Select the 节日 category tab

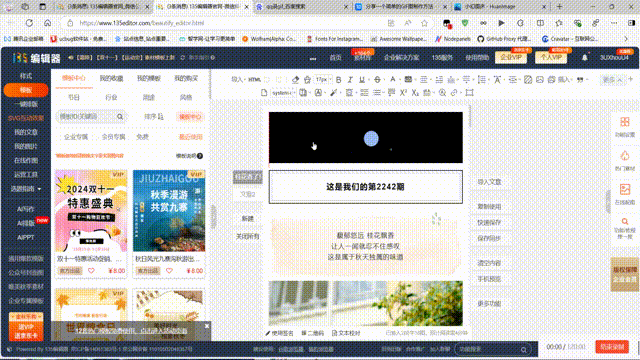coord(74,98)
